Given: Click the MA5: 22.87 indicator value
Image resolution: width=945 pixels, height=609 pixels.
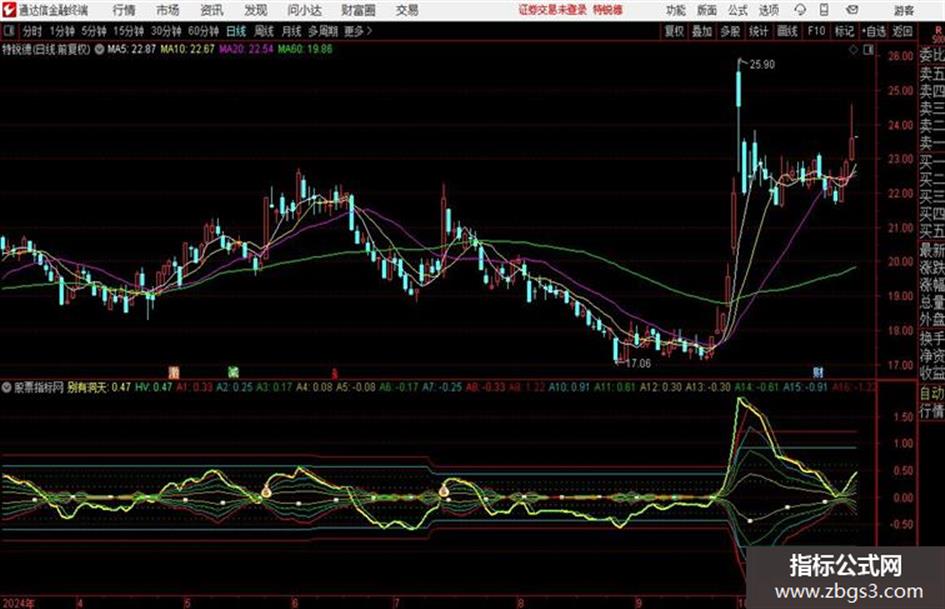Looking at the screenshot, I should [x=131, y=49].
